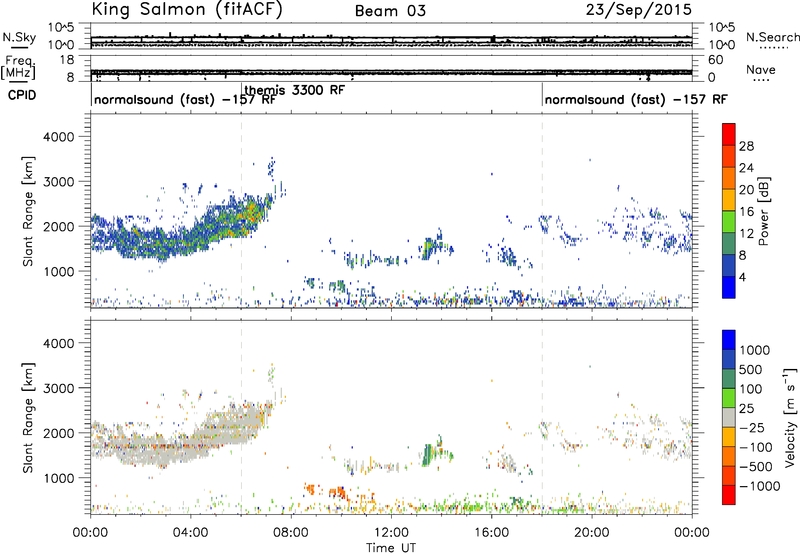Click the date '23/Sep/2015'

[x=639, y=10]
